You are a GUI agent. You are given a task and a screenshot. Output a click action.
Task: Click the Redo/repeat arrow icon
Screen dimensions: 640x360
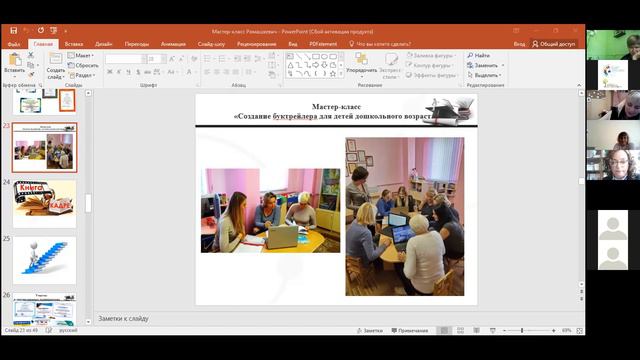[40, 31]
